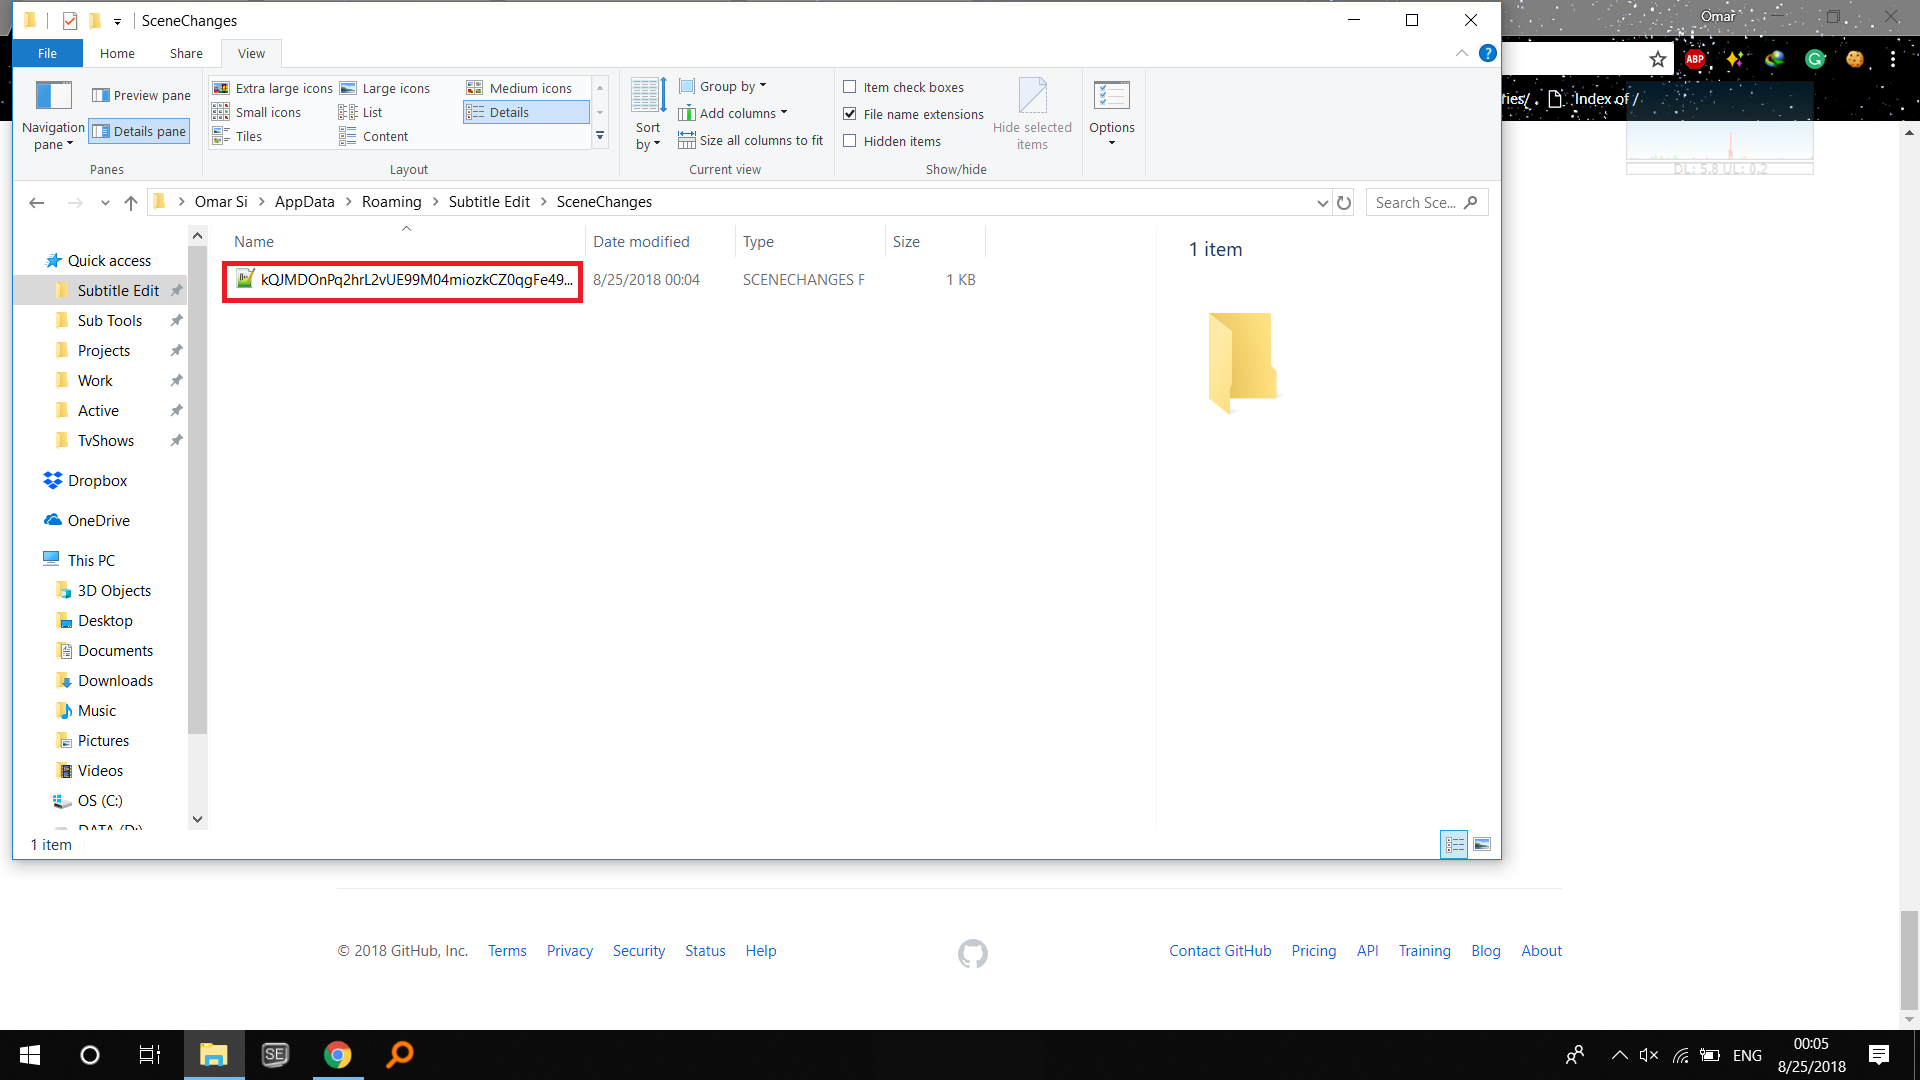This screenshot has height=1080, width=1920.
Task: Open the address bar history dropdown
Action: click(x=1322, y=202)
